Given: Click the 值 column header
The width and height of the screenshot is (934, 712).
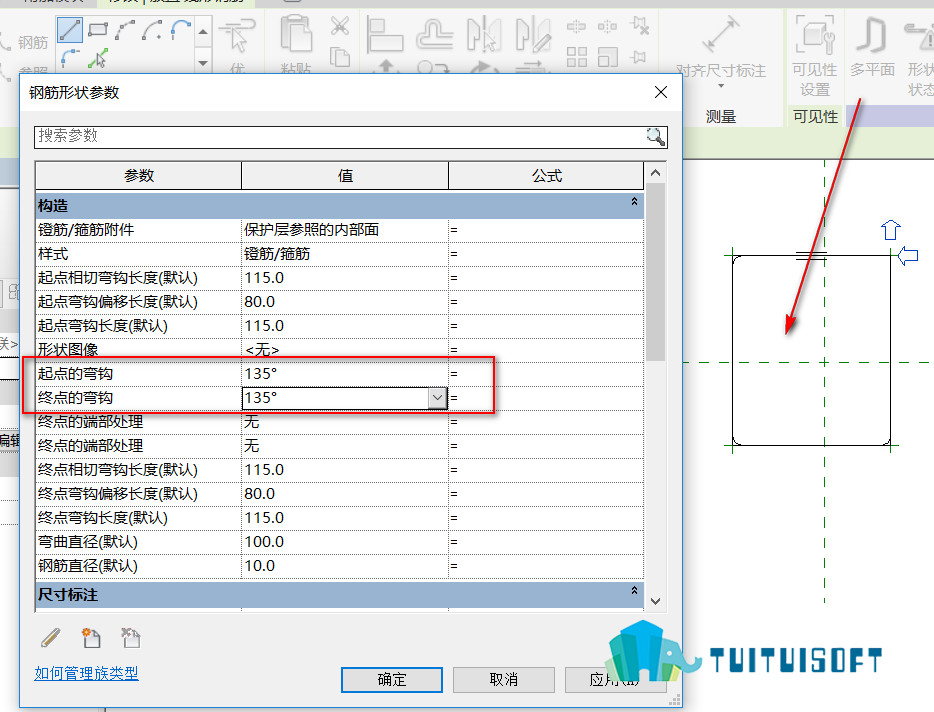Looking at the screenshot, I should pos(345,176).
